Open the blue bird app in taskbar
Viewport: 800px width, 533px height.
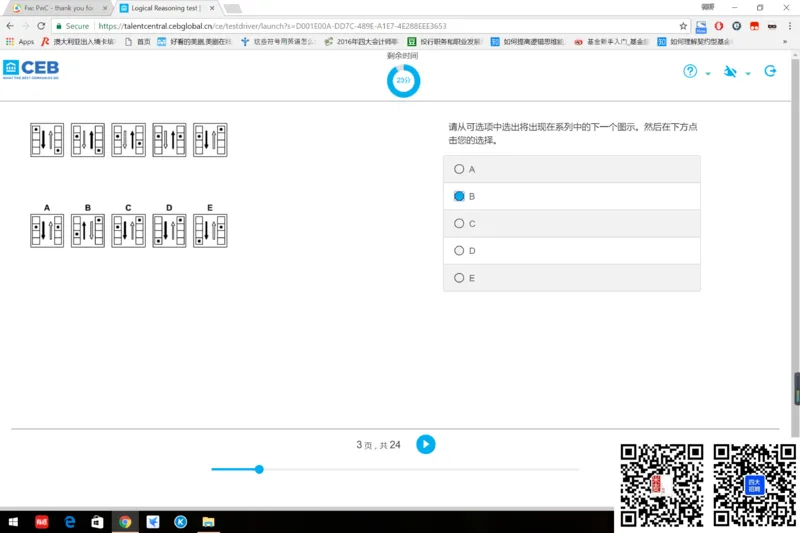(x=153, y=521)
